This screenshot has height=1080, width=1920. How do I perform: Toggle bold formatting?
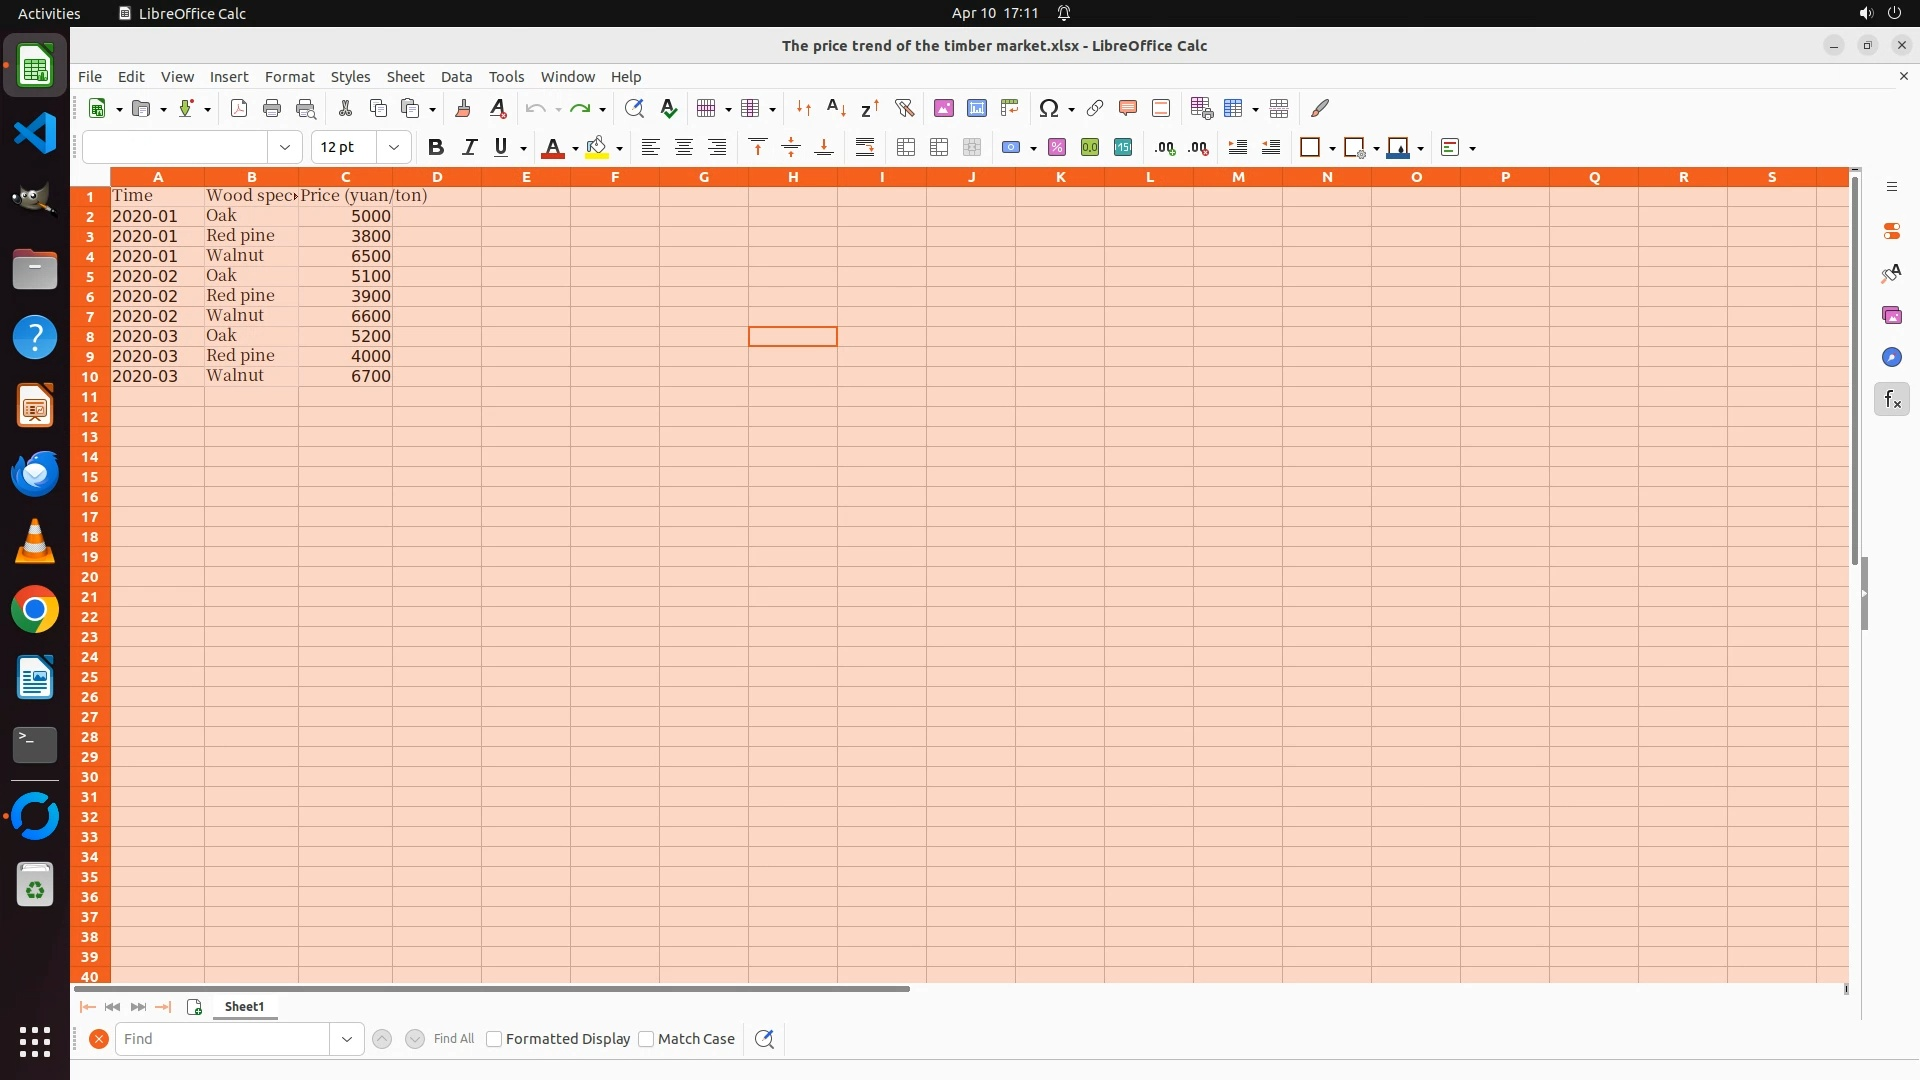pyautogui.click(x=435, y=147)
